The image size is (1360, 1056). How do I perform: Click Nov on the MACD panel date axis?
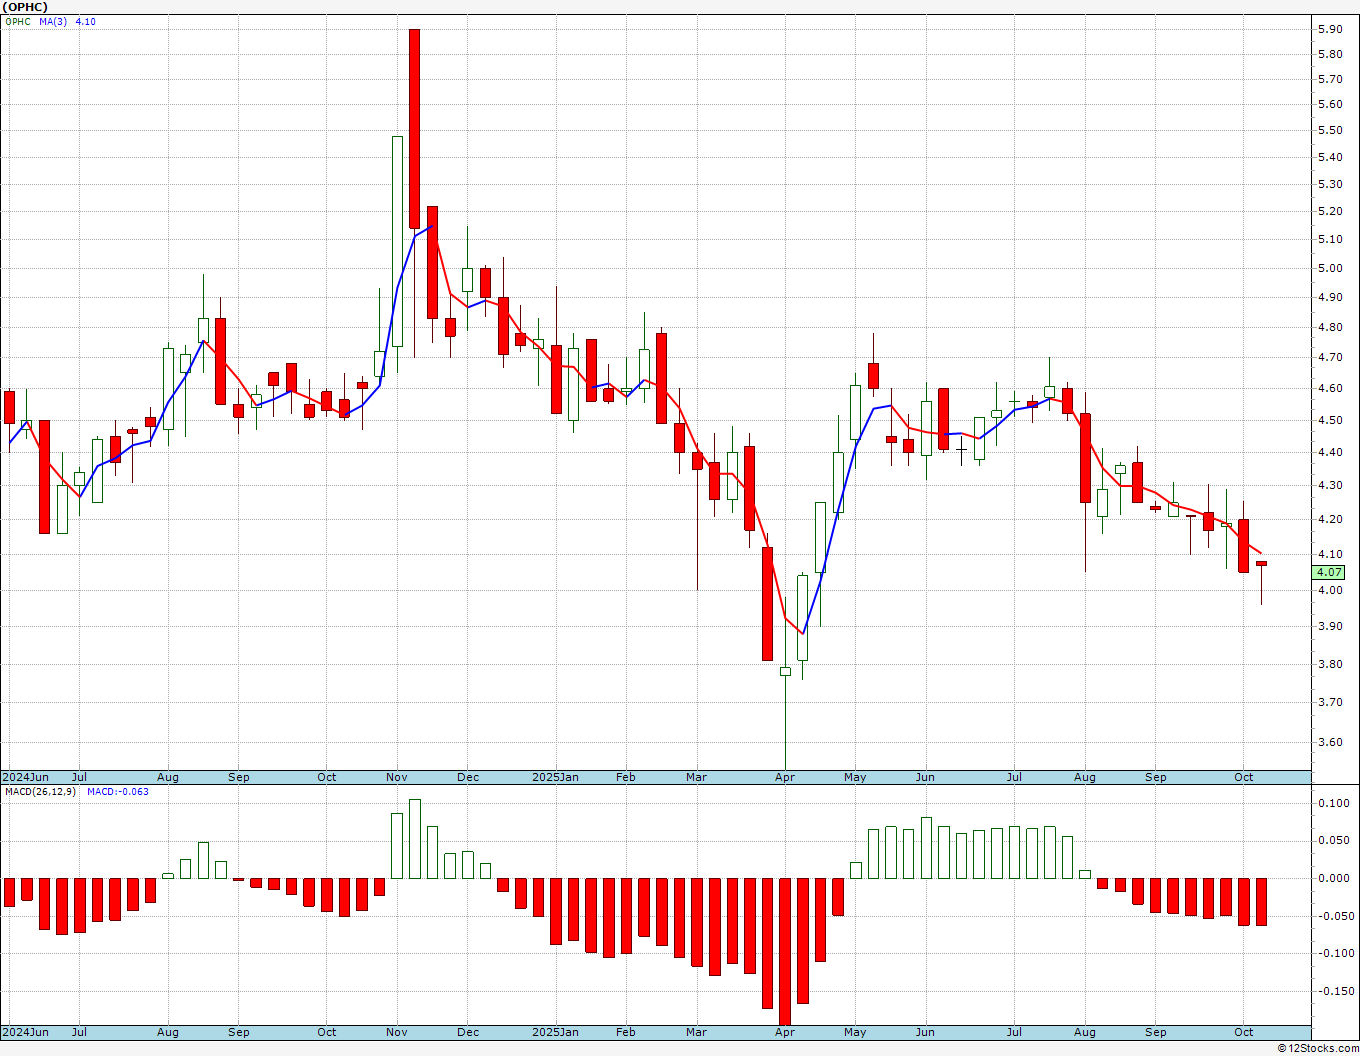tap(396, 1032)
